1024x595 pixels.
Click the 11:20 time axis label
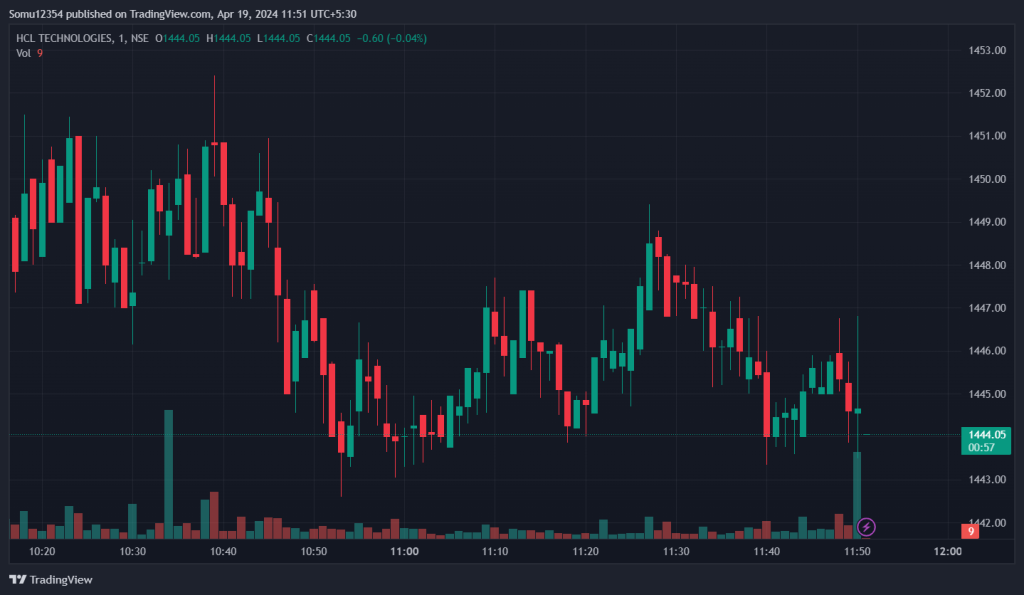click(585, 551)
